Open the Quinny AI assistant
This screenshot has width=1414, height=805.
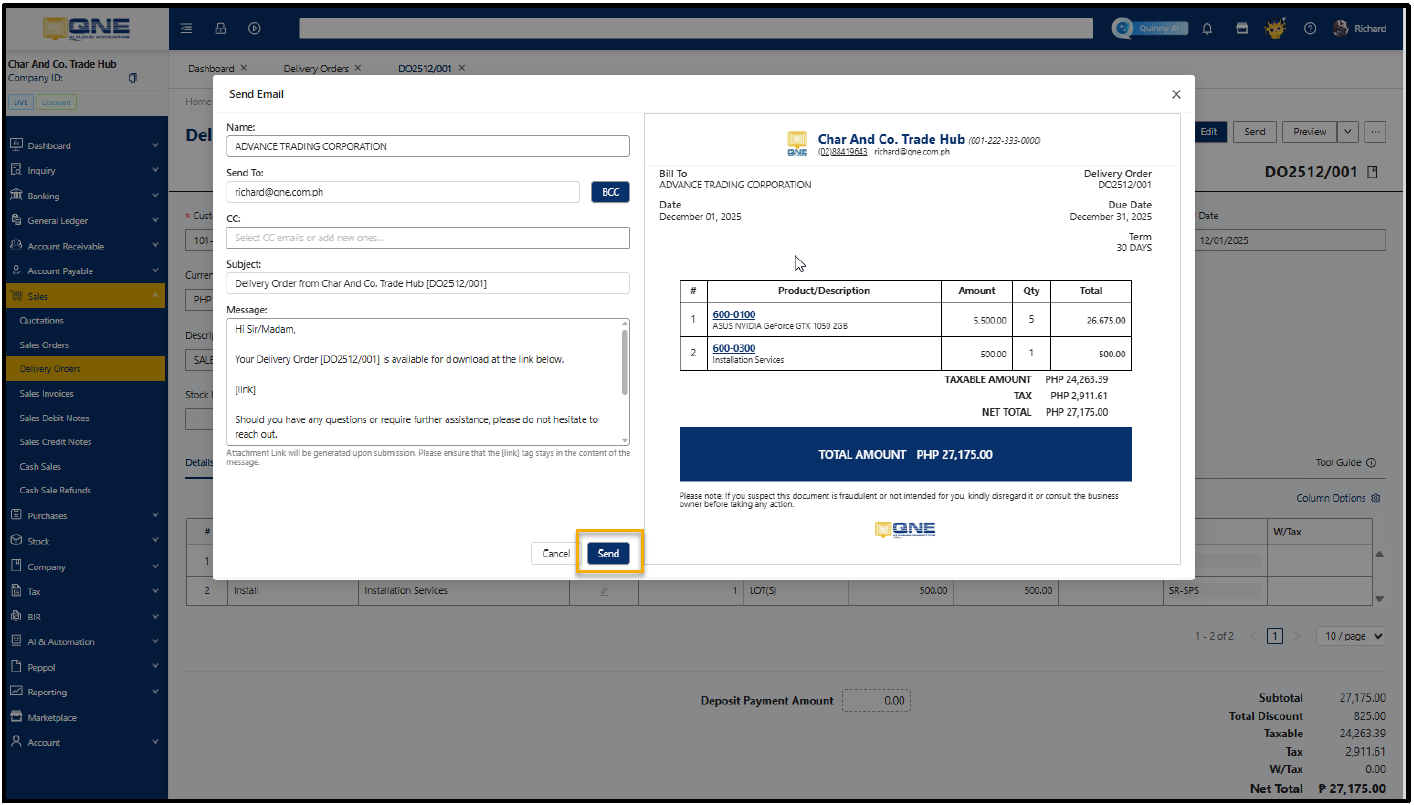tap(1150, 29)
